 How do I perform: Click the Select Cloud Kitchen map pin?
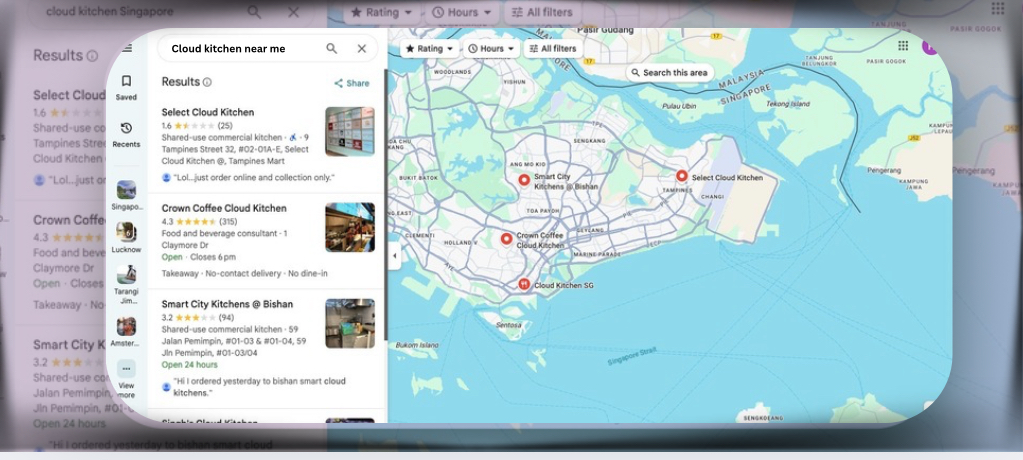coord(682,176)
